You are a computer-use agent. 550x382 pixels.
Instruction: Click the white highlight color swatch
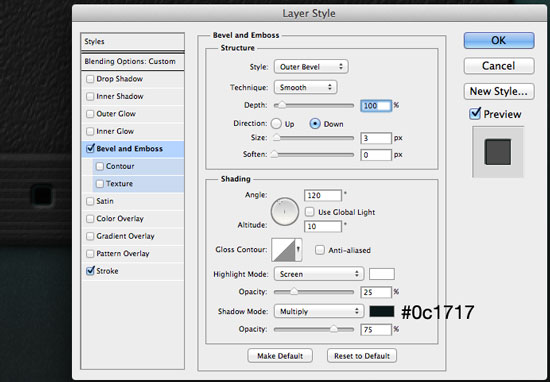[382, 274]
